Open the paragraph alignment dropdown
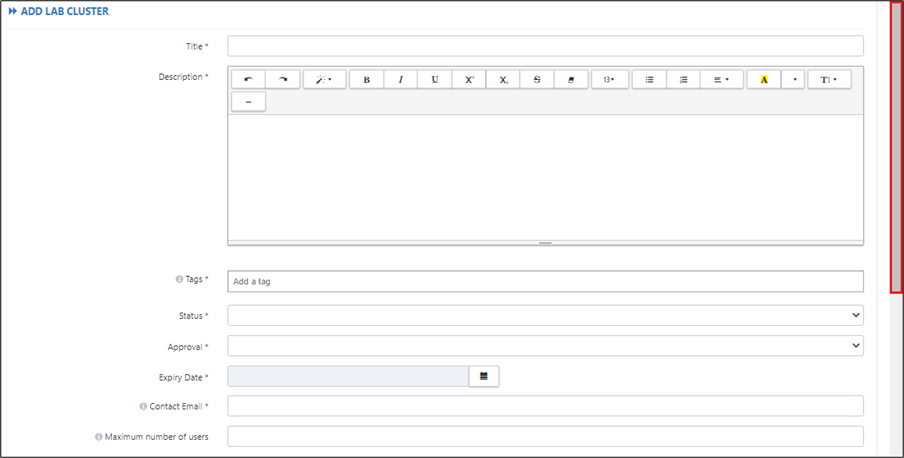Screen dimensions: 904x458 coord(722,80)
